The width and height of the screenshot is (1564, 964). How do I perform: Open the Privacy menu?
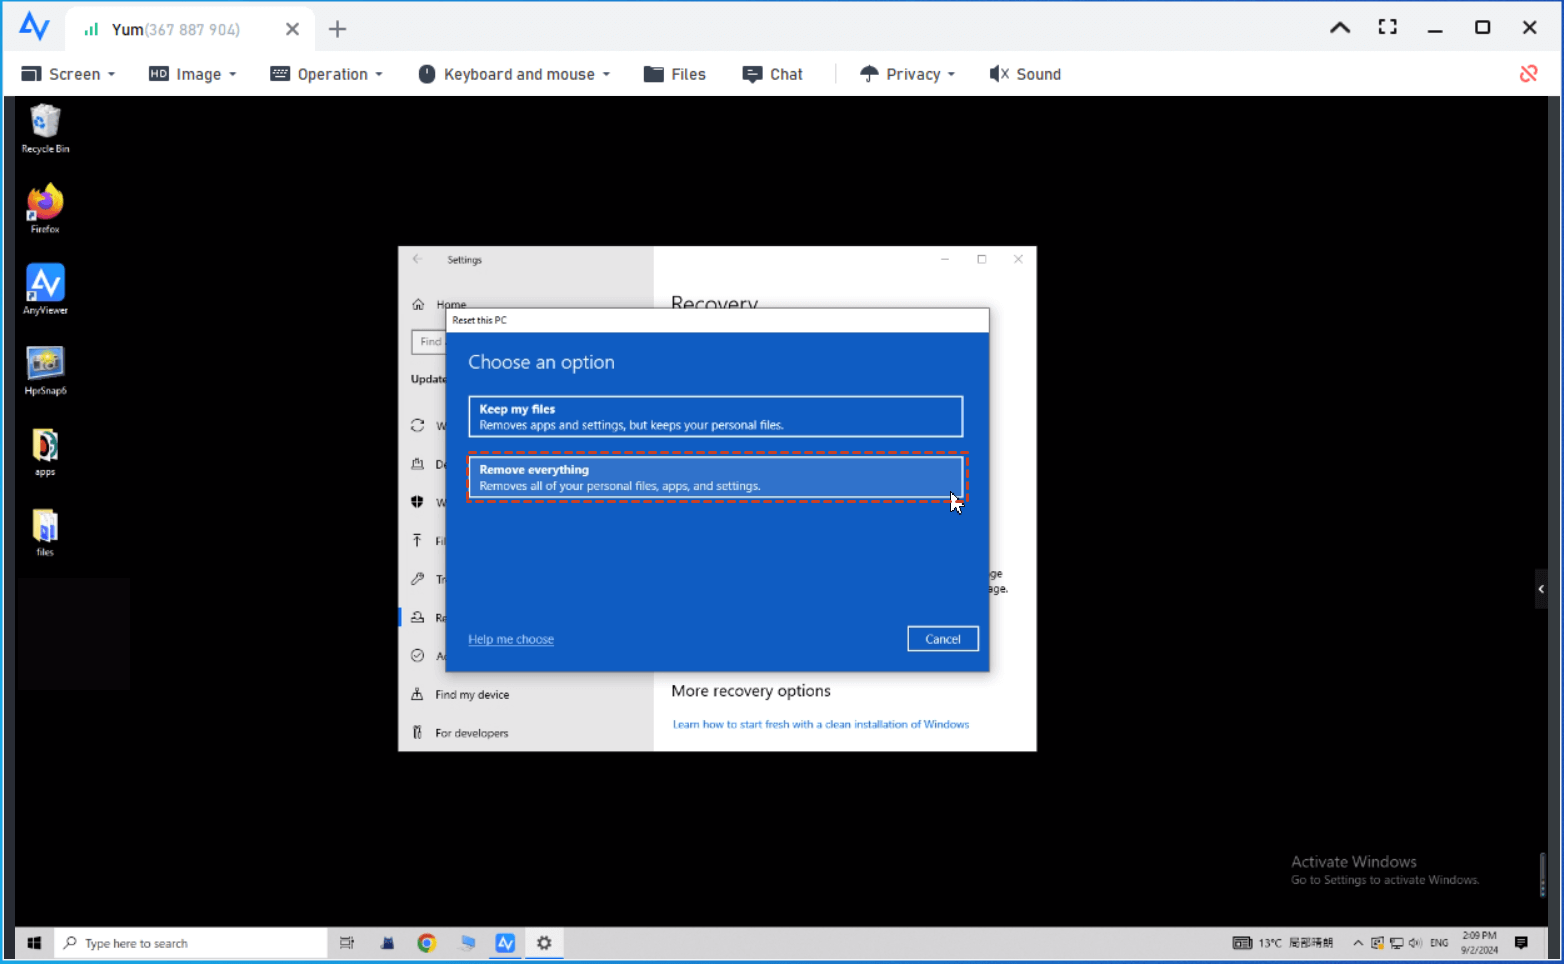pos(906,73)
